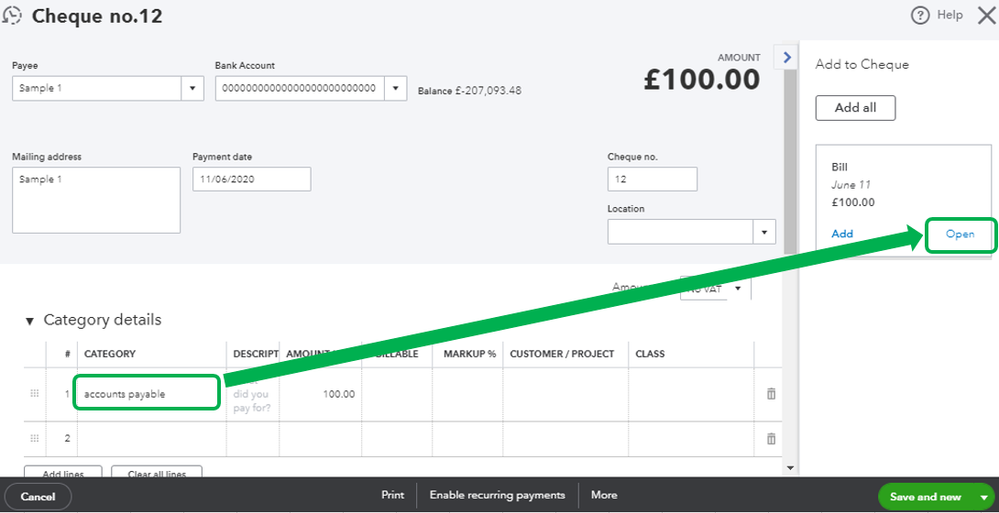Open the Bank Account dropdown arrow
999x513 pixels.
[396, 89]
